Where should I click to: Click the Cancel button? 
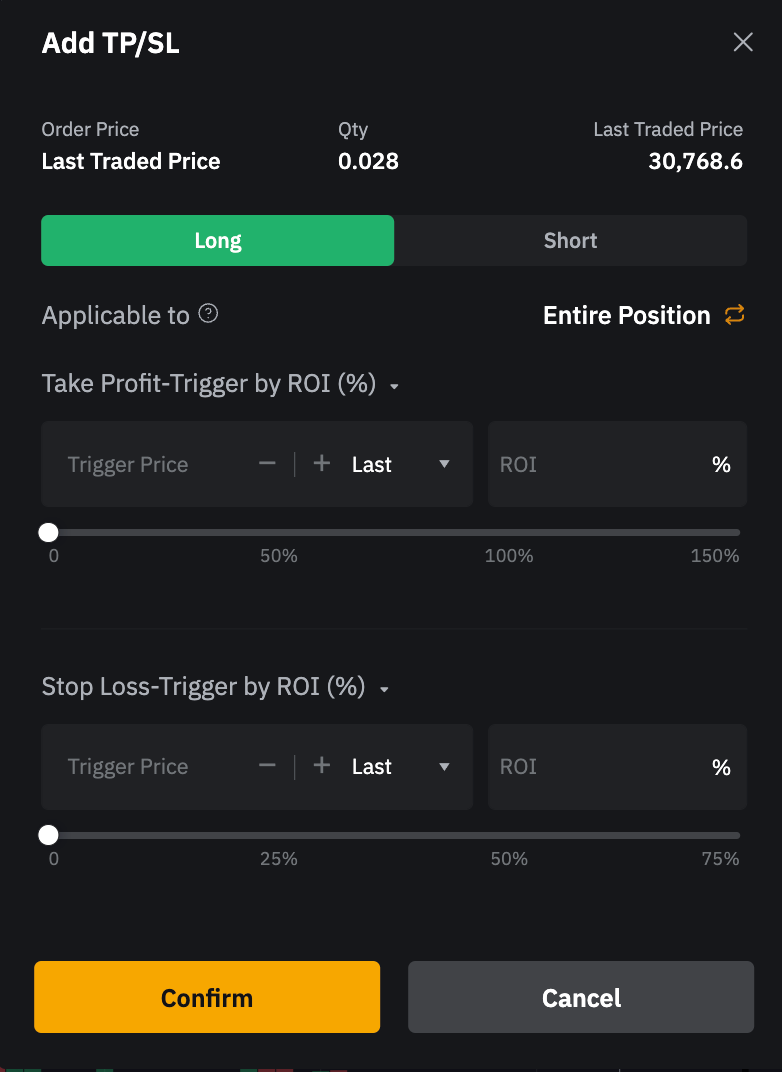(x=581, y=997)
